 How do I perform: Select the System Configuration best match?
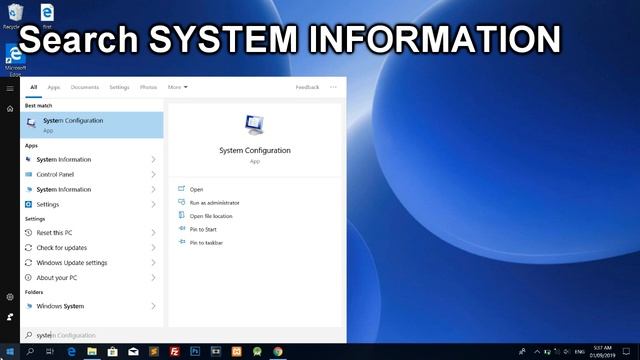(x=92, y=125)
